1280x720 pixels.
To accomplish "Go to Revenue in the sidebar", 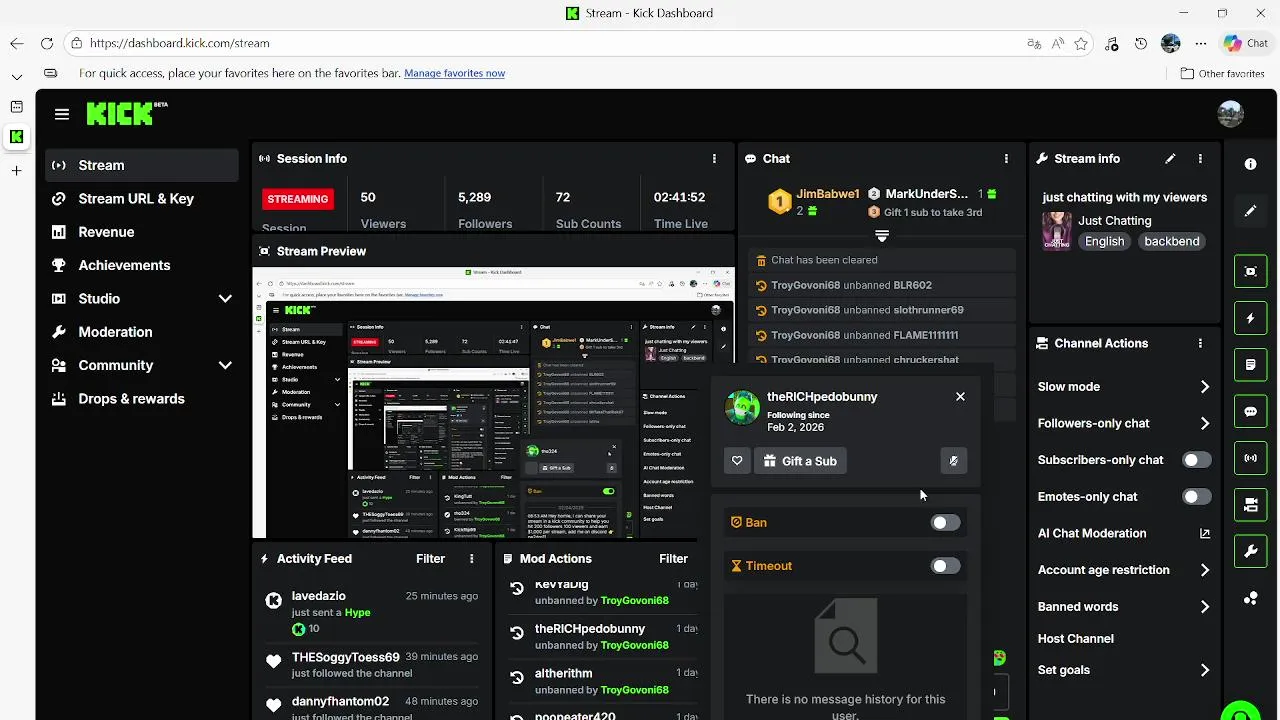I will pos(141,232).
